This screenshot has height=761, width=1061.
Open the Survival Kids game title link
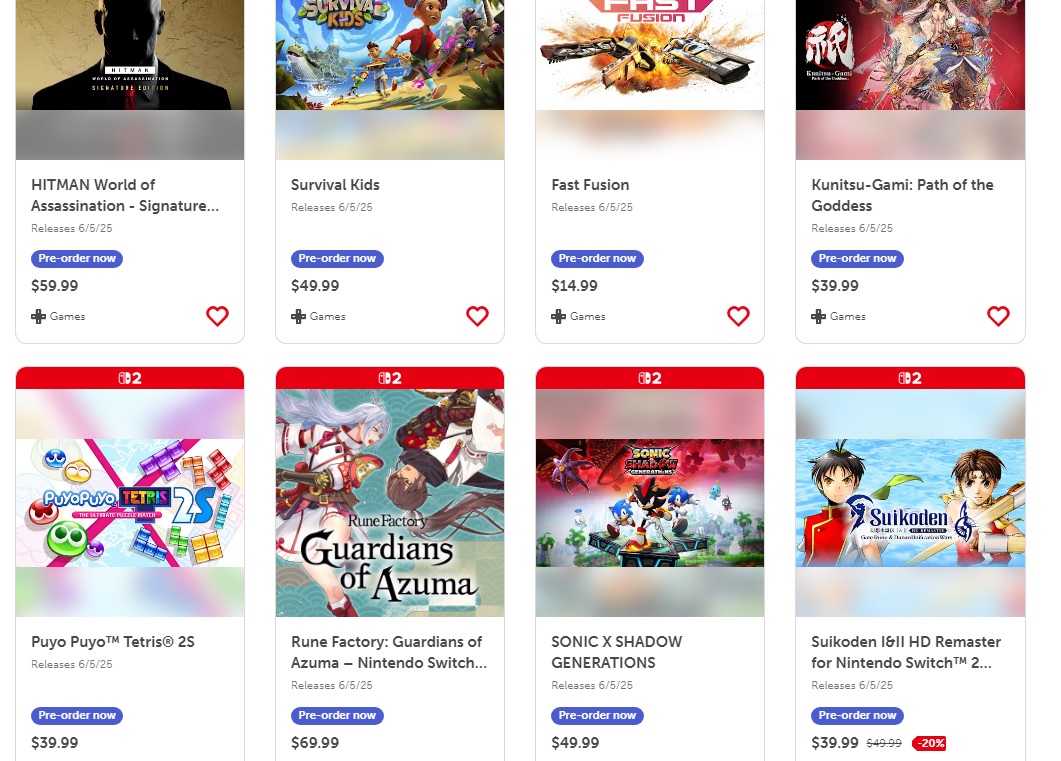335,185
